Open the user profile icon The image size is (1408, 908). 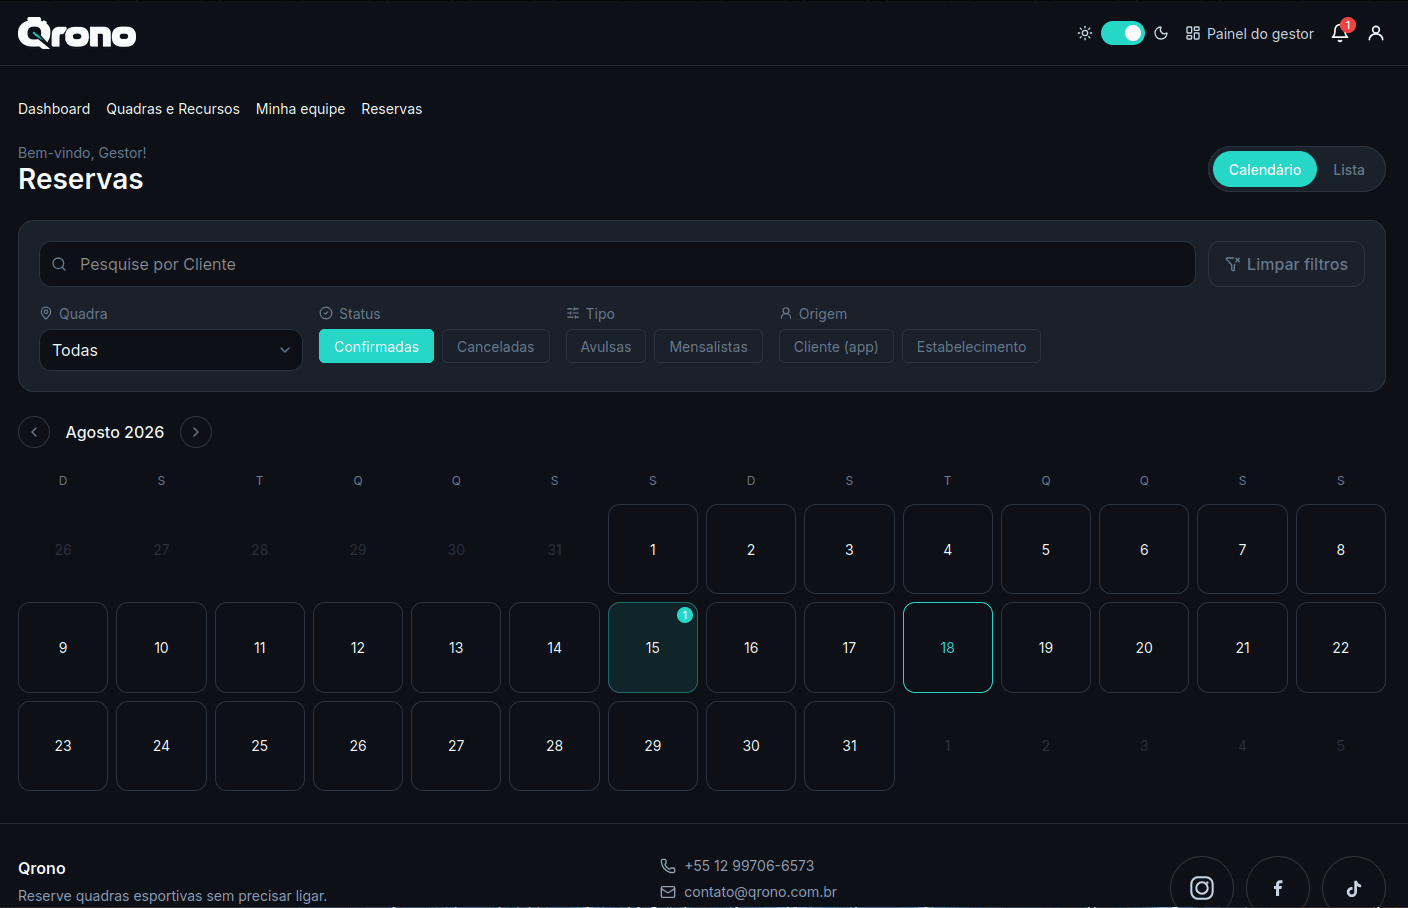point(1376,33)
